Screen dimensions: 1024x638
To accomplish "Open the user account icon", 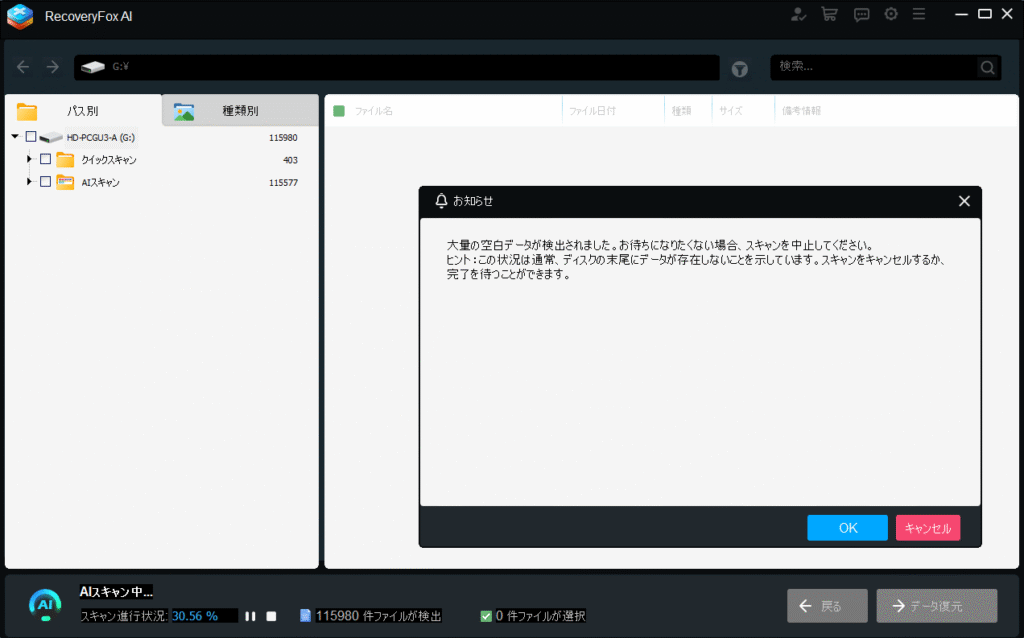I will pos(798,14).
